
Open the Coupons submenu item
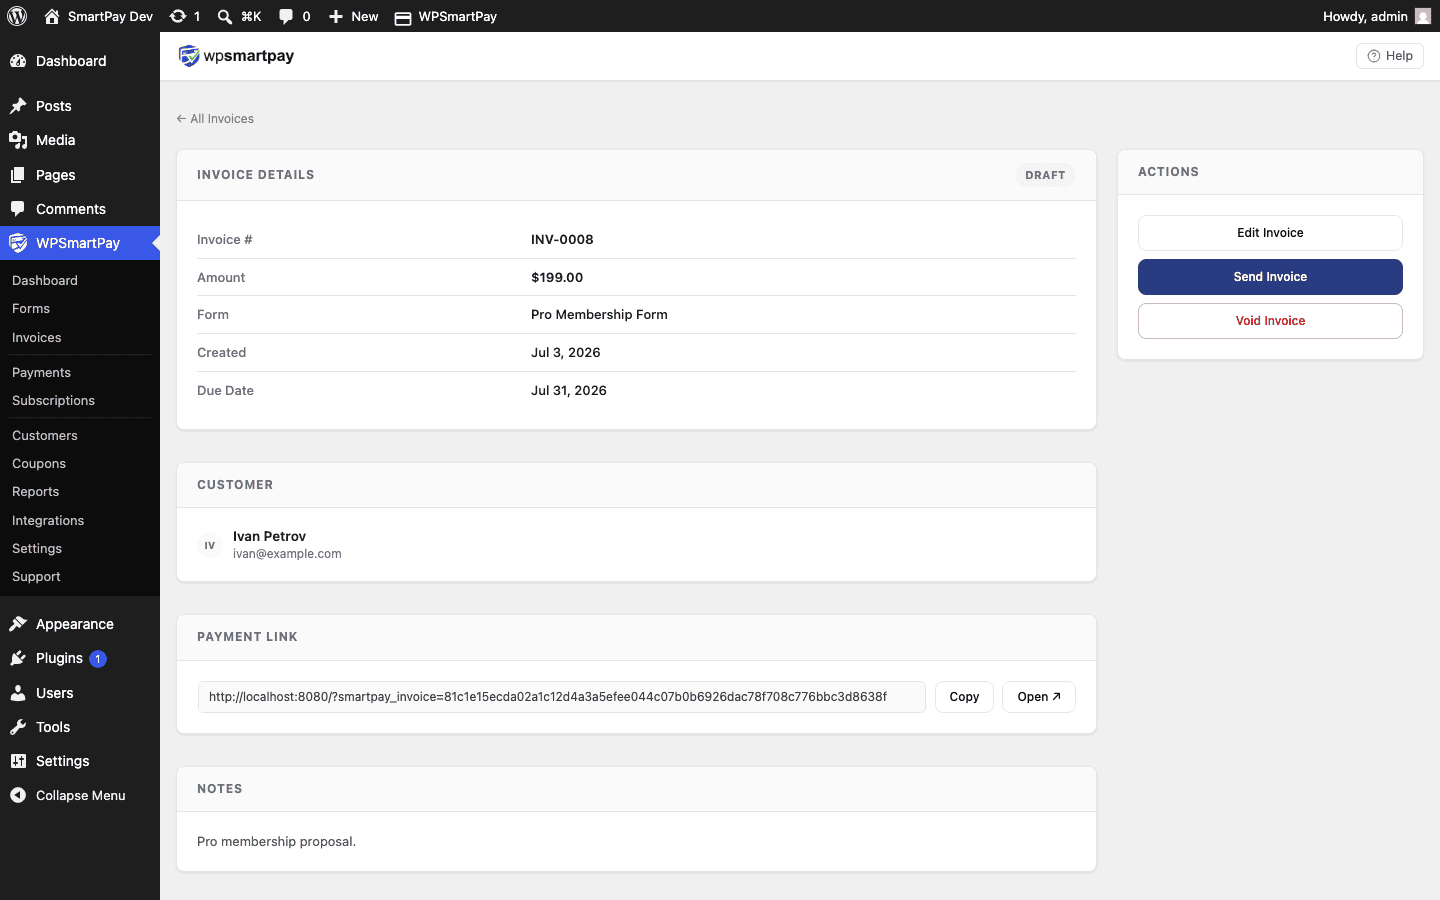point(39,464)
